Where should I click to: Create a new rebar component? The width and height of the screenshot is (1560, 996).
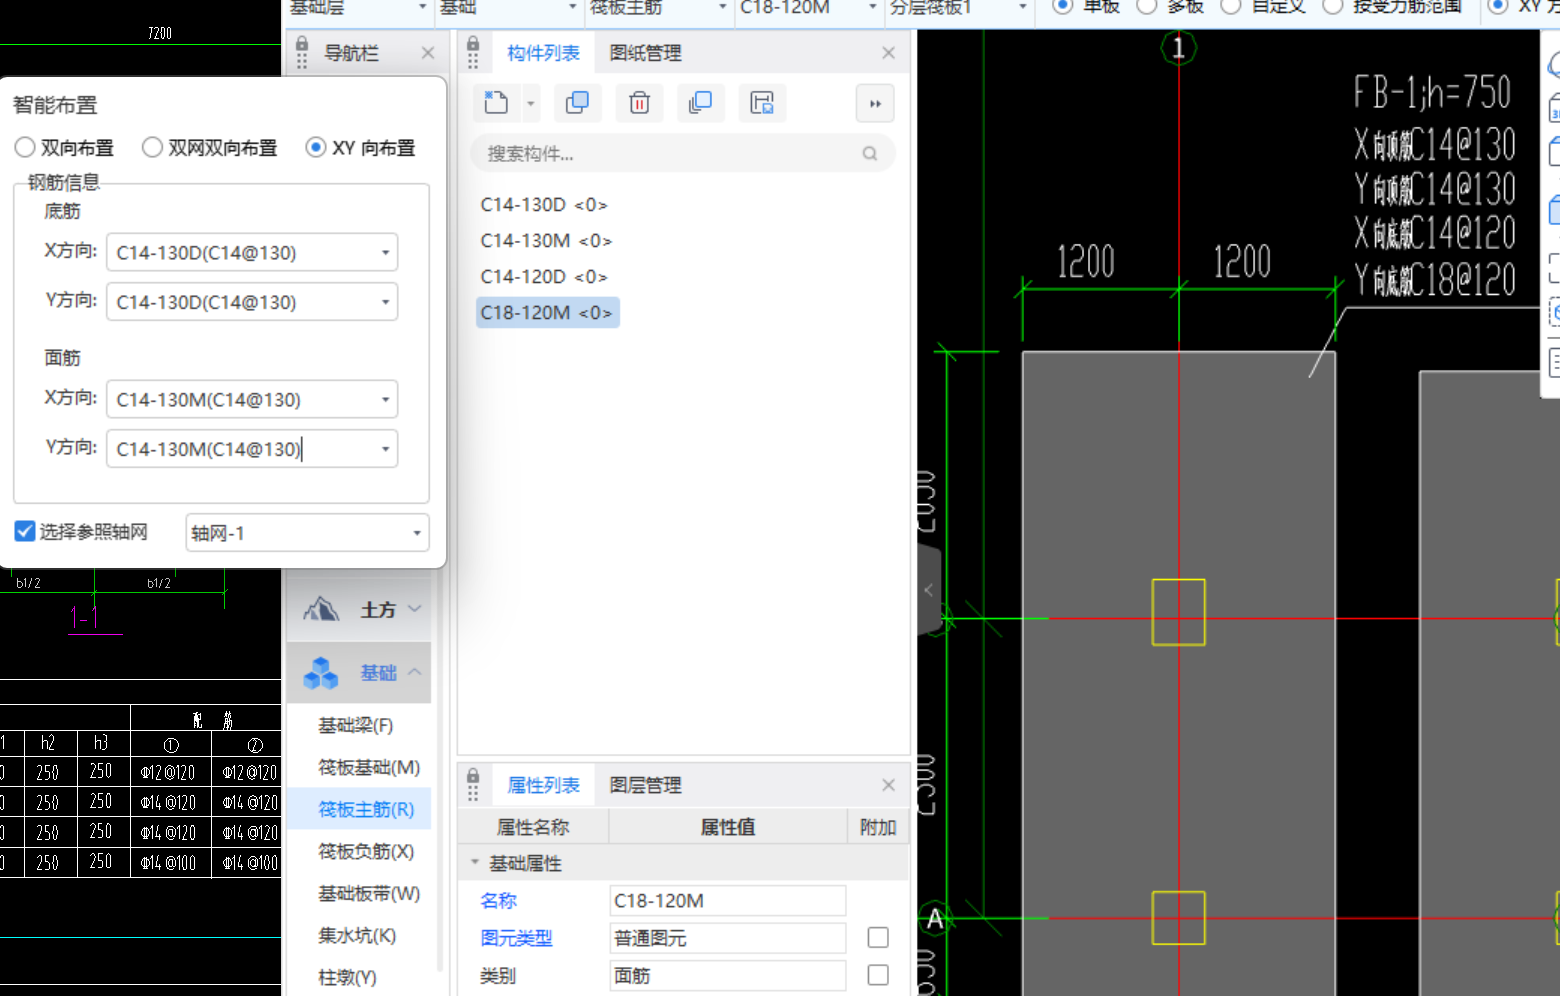pyautogui.click(x=495, y=103)
